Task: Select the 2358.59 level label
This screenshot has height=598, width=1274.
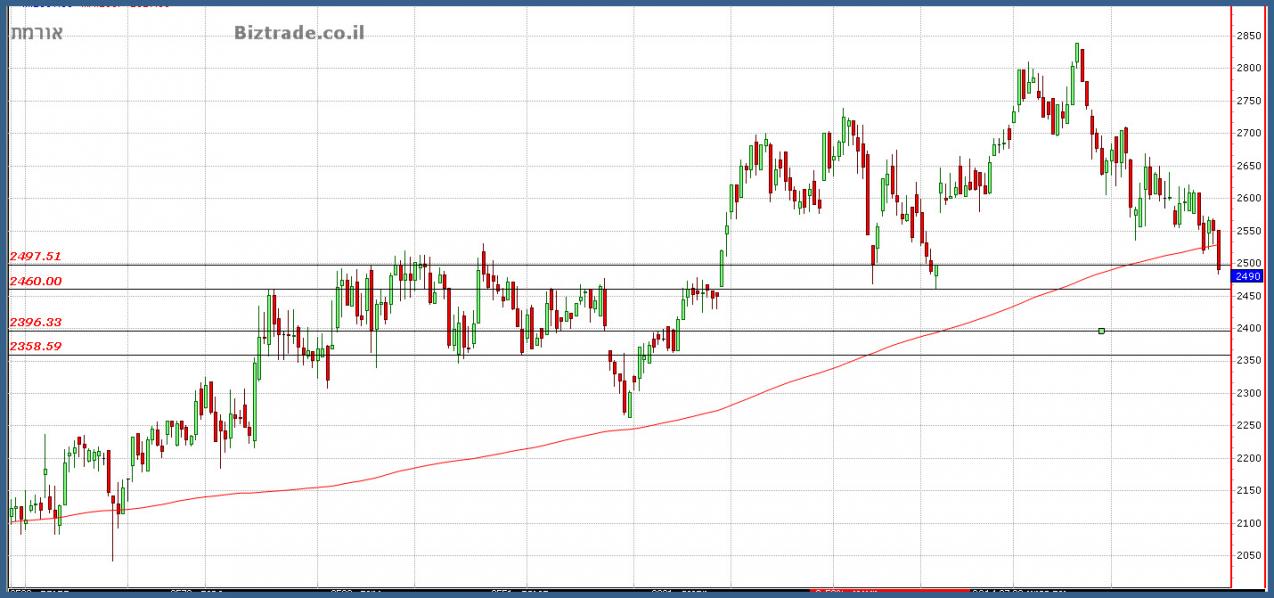Action: coord(36,347)
